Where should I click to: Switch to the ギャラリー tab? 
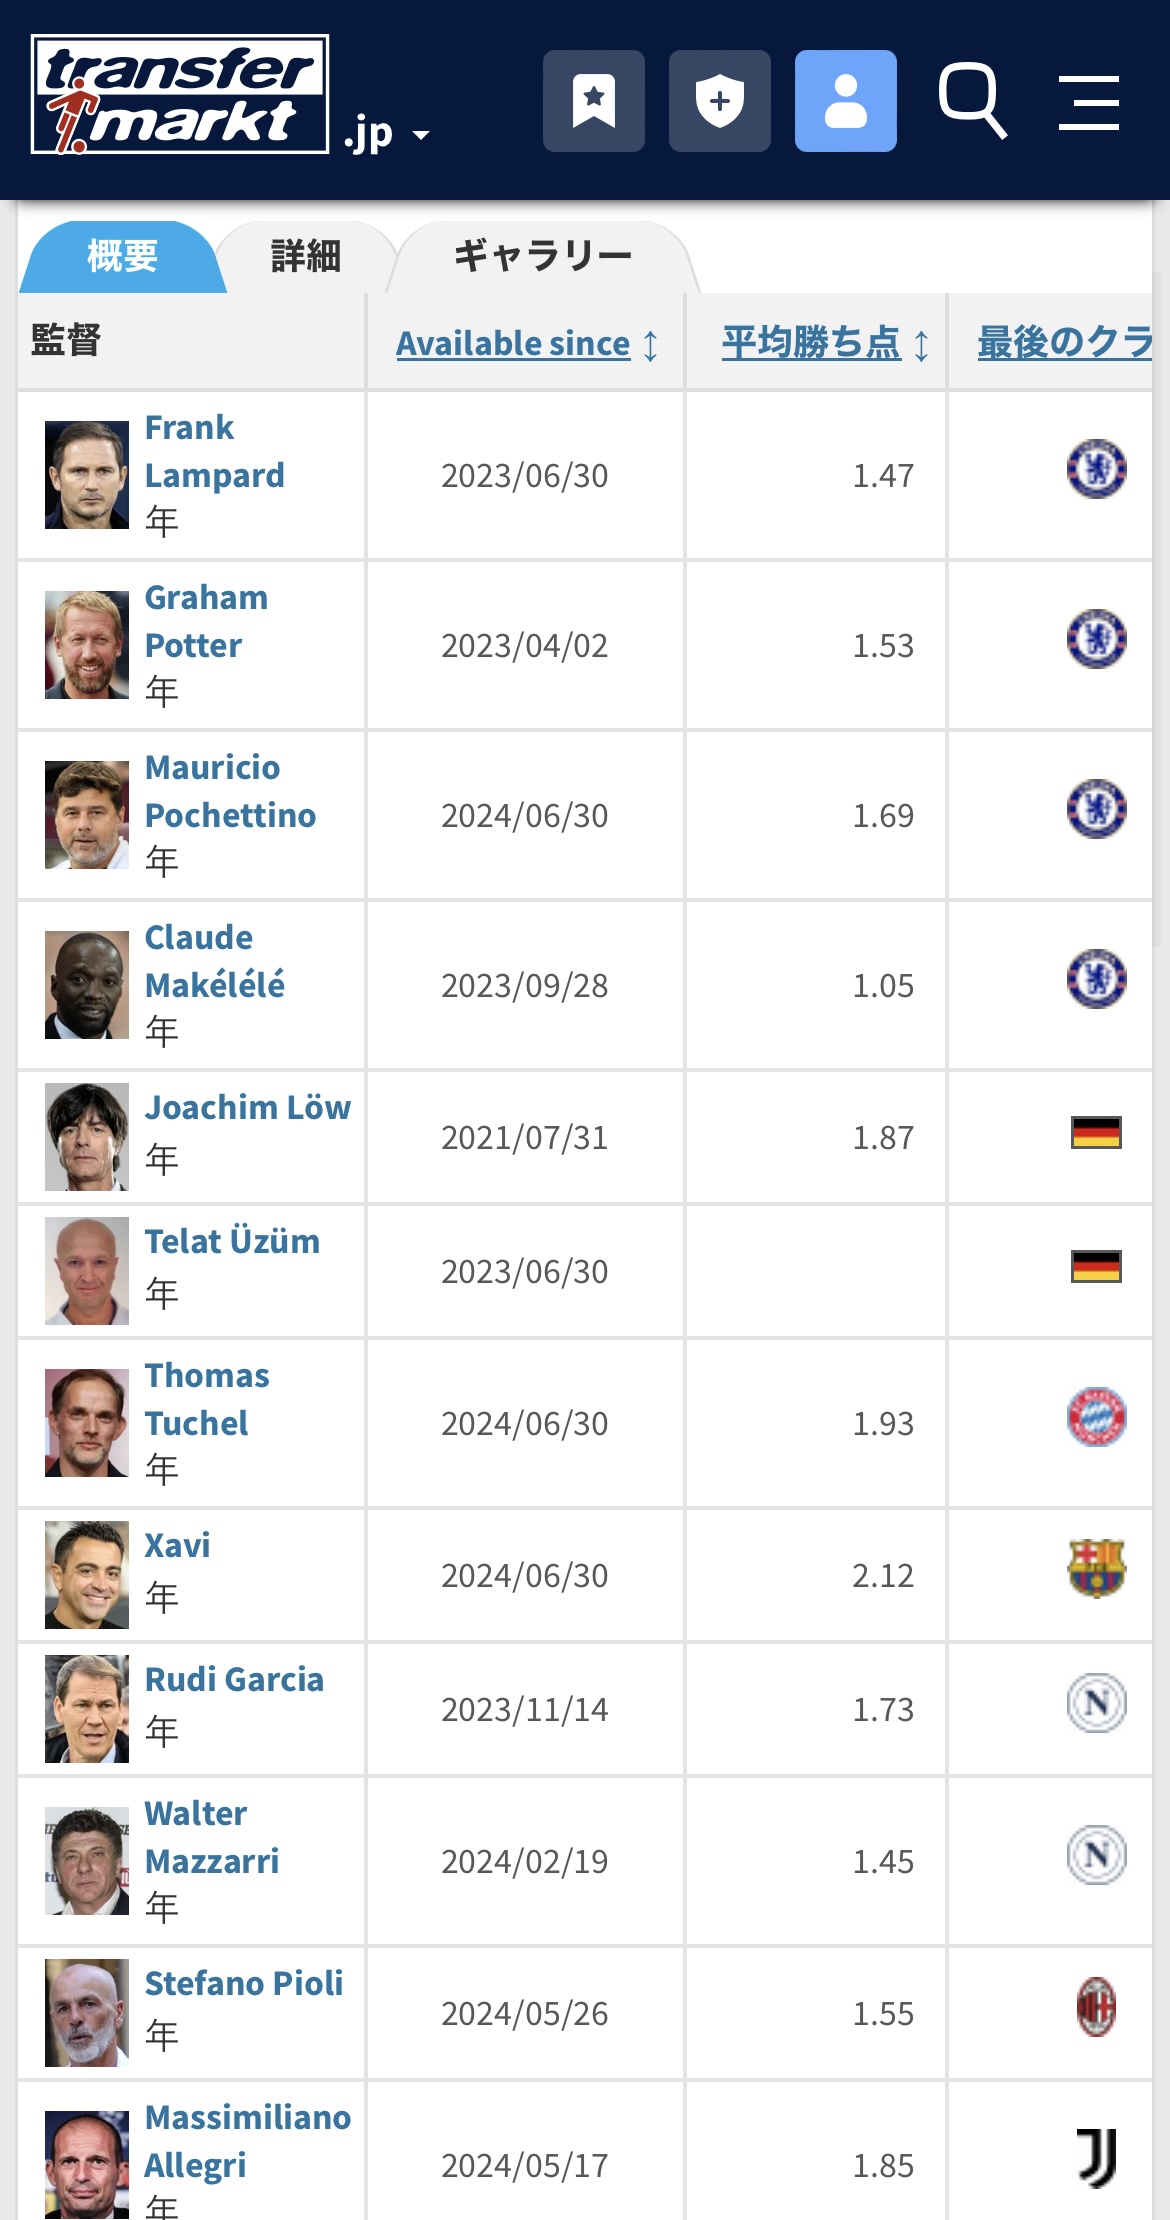[x=543, y=257]
